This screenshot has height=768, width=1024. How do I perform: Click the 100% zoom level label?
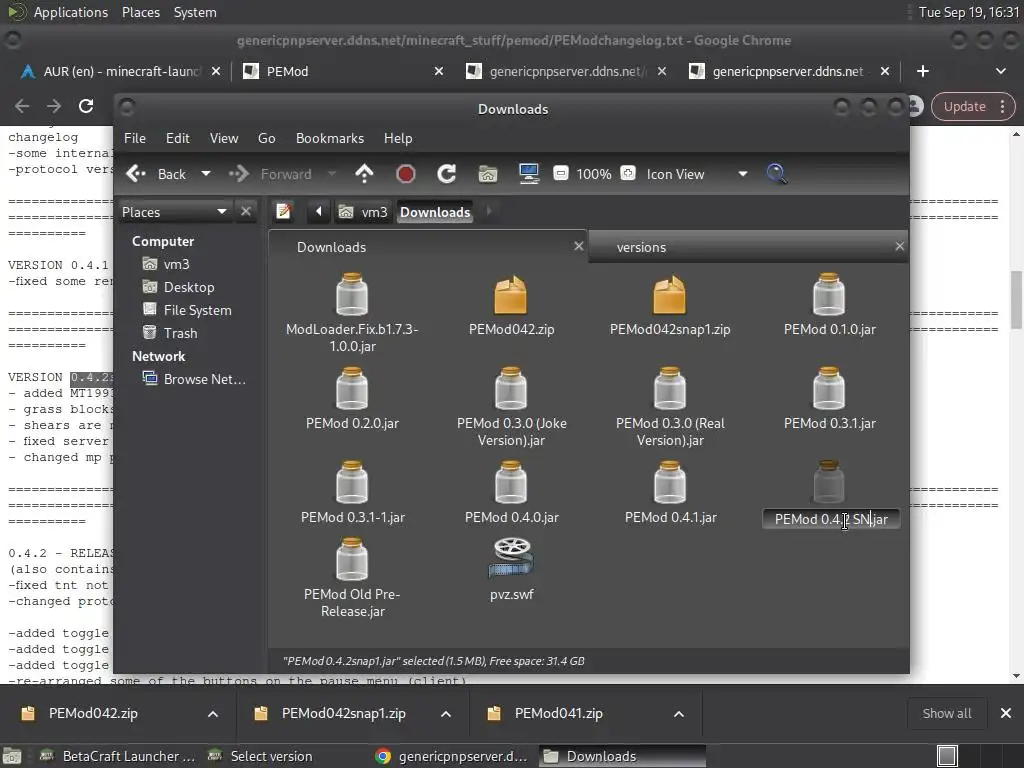click(594, 174)
